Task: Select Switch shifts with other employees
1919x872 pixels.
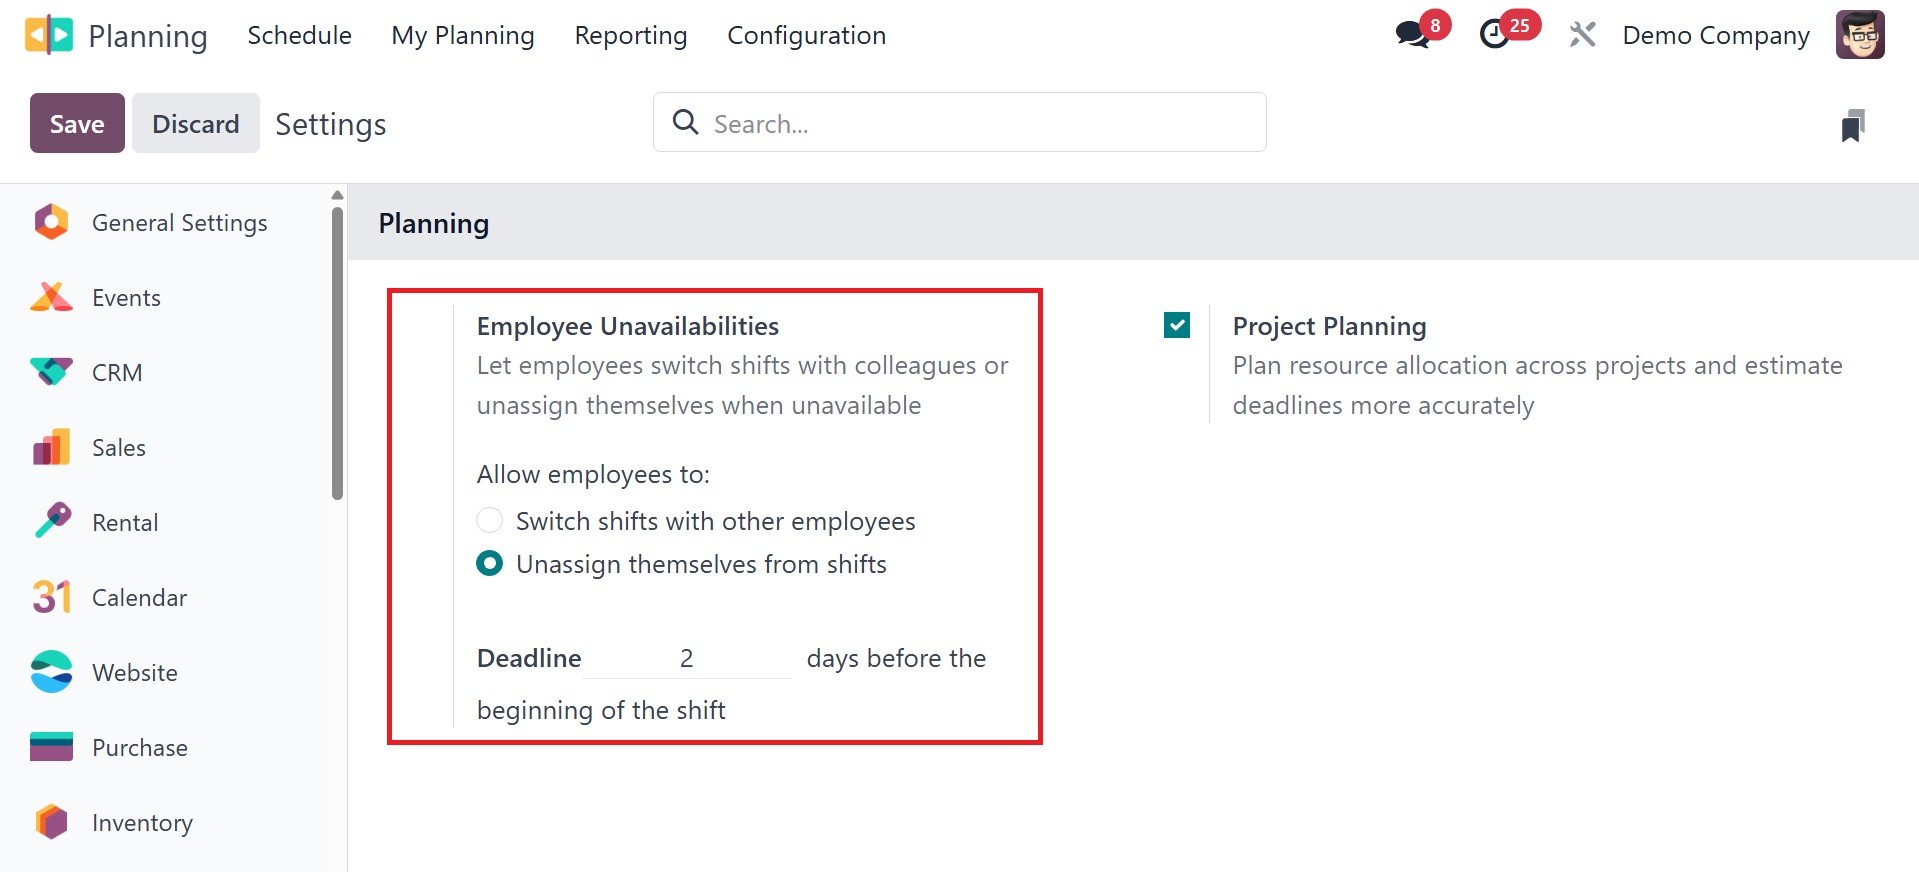Action: pos(490,521)
